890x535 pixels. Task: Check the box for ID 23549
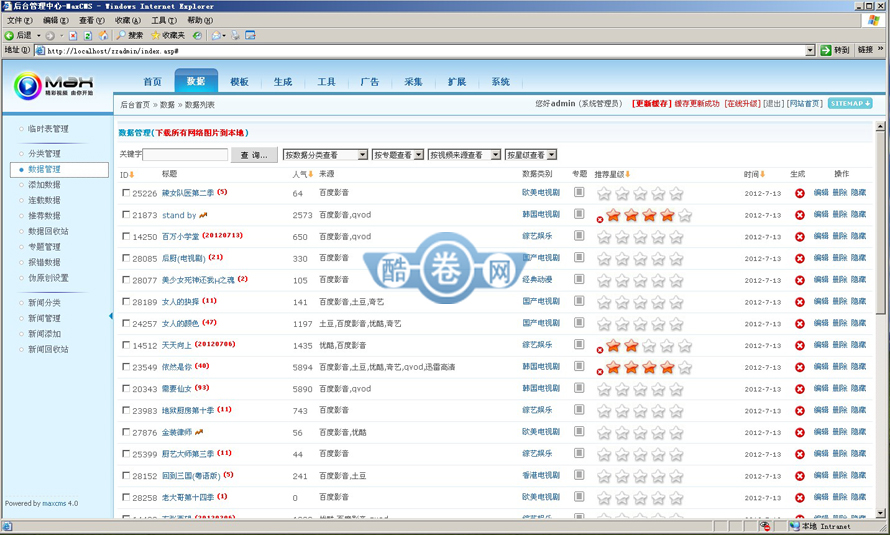pyautogui.click(x=126, y=367)
